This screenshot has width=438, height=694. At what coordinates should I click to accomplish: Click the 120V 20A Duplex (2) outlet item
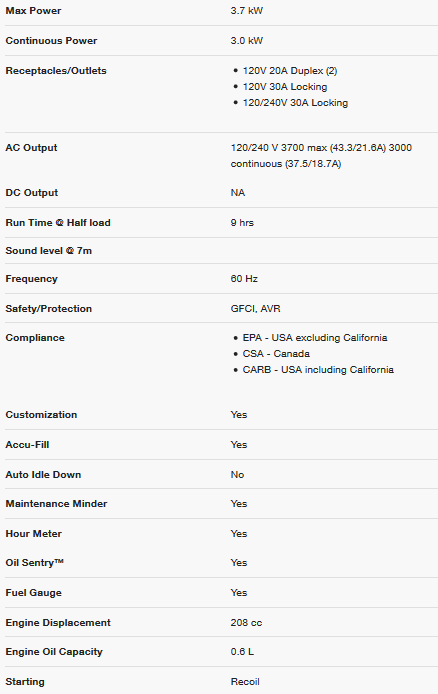point(290,71)
